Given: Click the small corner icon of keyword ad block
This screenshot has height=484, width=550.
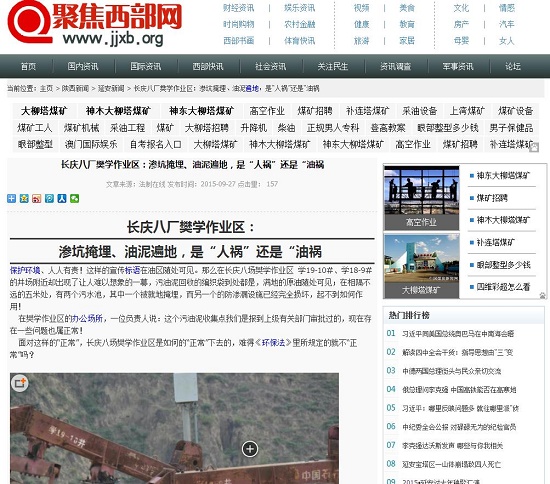Looking at the screenshot, I should [x=534, y=148].
